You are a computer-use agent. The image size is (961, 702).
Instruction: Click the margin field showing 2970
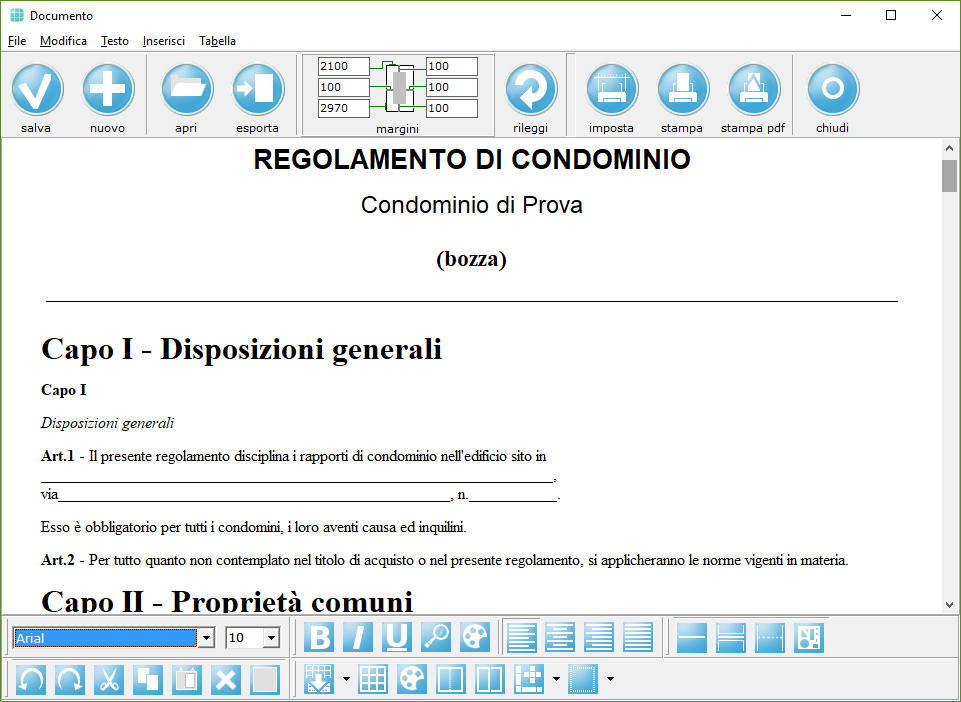click(344, 108)
